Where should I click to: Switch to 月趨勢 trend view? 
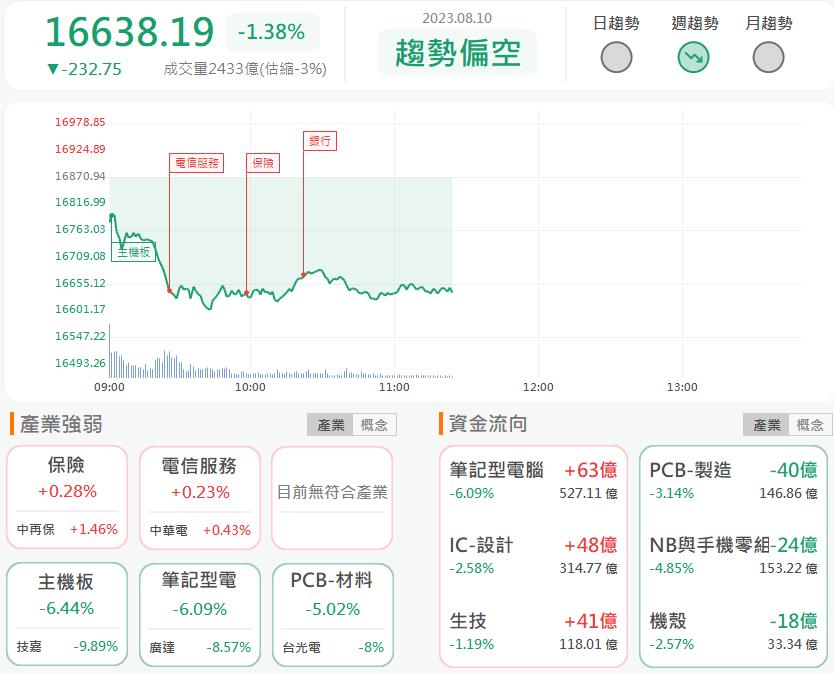click(769, 56)
